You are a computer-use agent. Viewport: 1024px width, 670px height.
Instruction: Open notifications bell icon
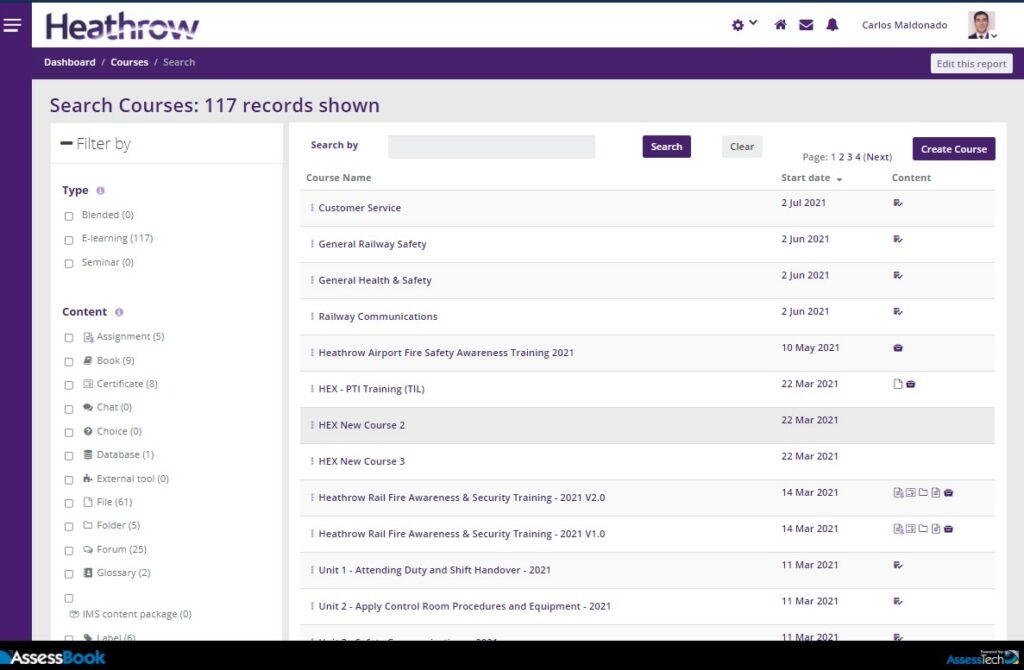click(x=832, y=25)
